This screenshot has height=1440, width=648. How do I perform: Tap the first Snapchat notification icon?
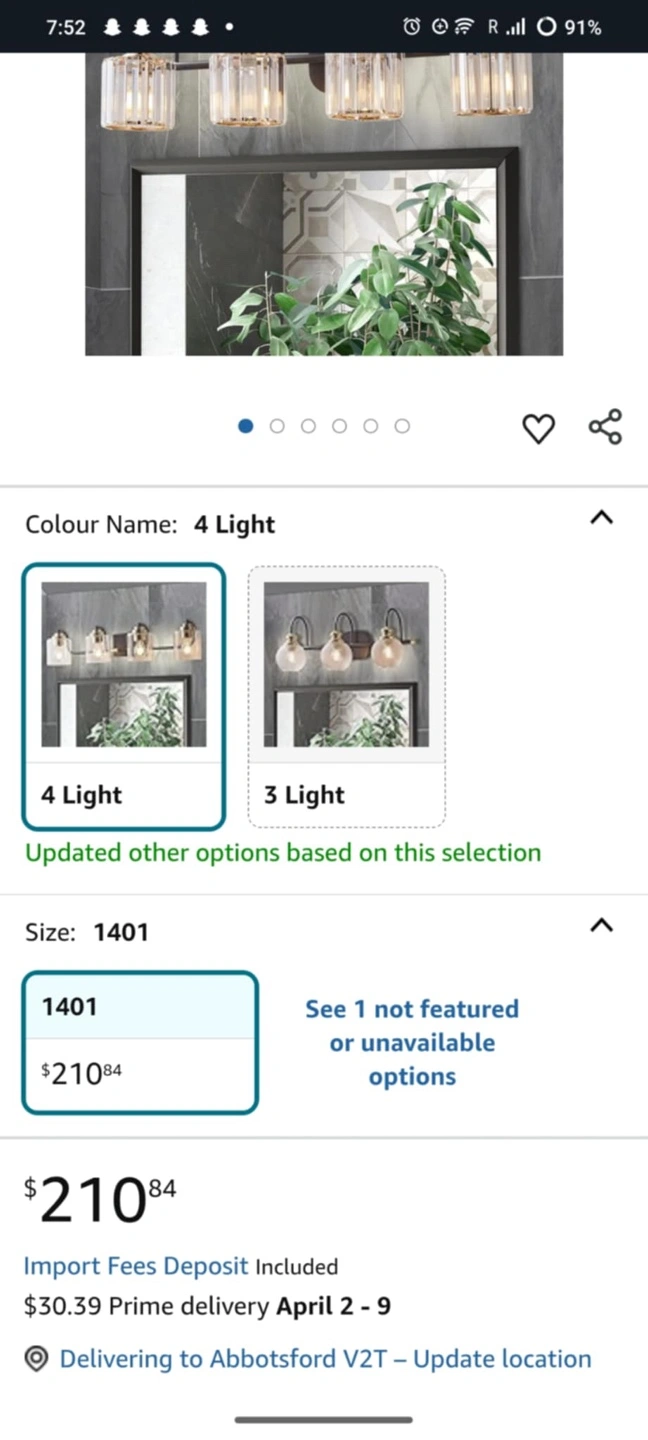click(112, 27)
